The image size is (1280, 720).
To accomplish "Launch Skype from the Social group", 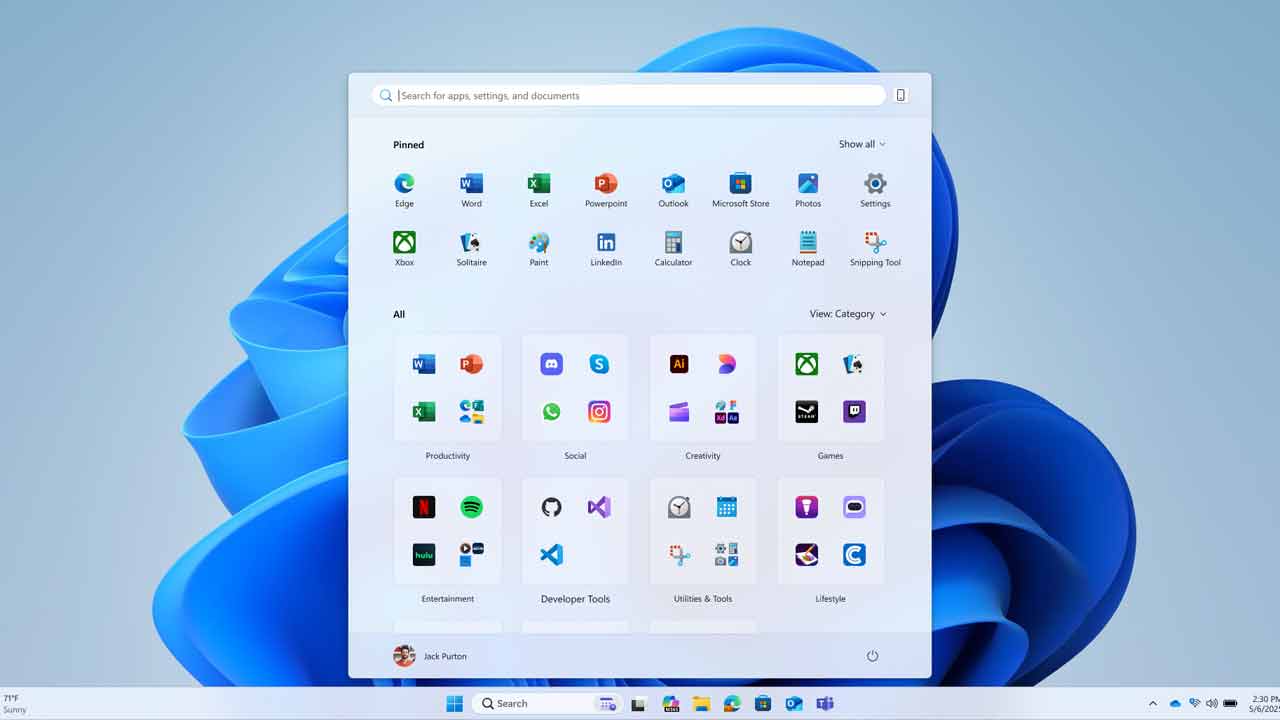I will click(x=599, y=364).
